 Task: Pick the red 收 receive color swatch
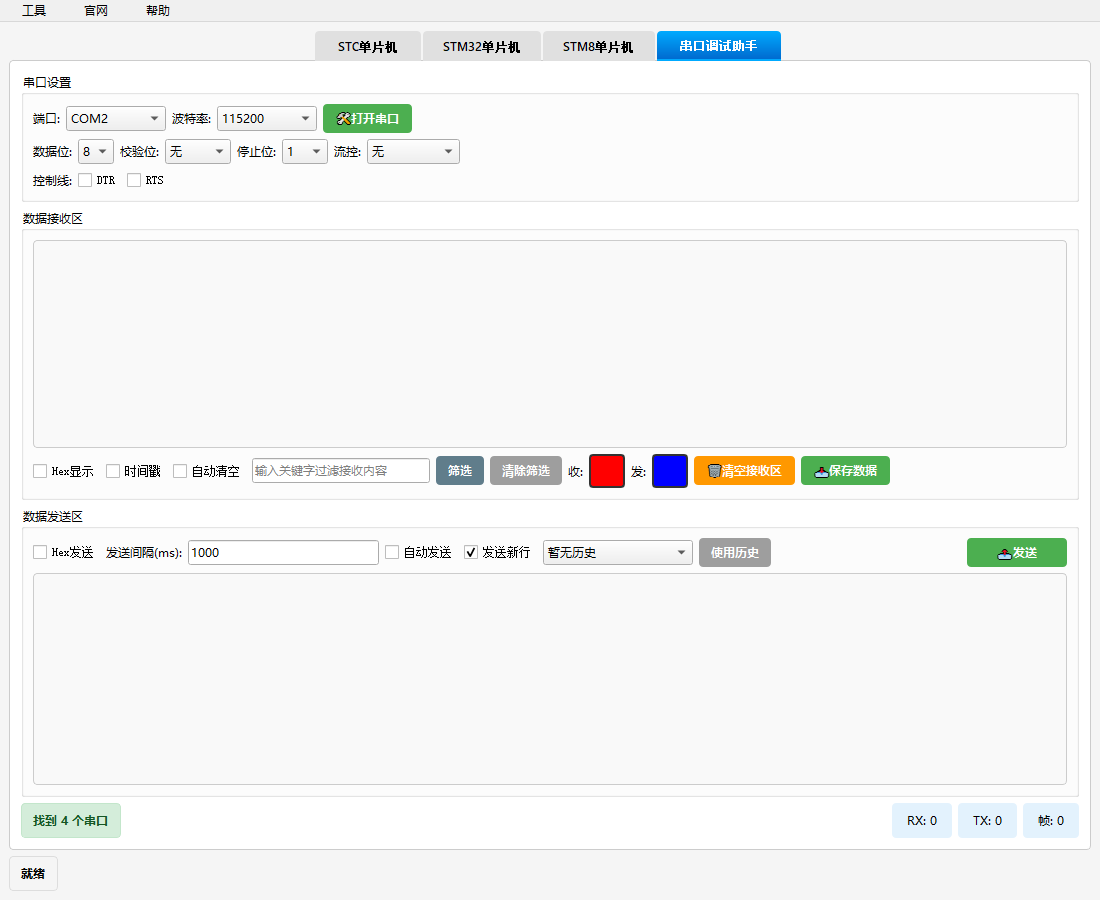(607, 471)
